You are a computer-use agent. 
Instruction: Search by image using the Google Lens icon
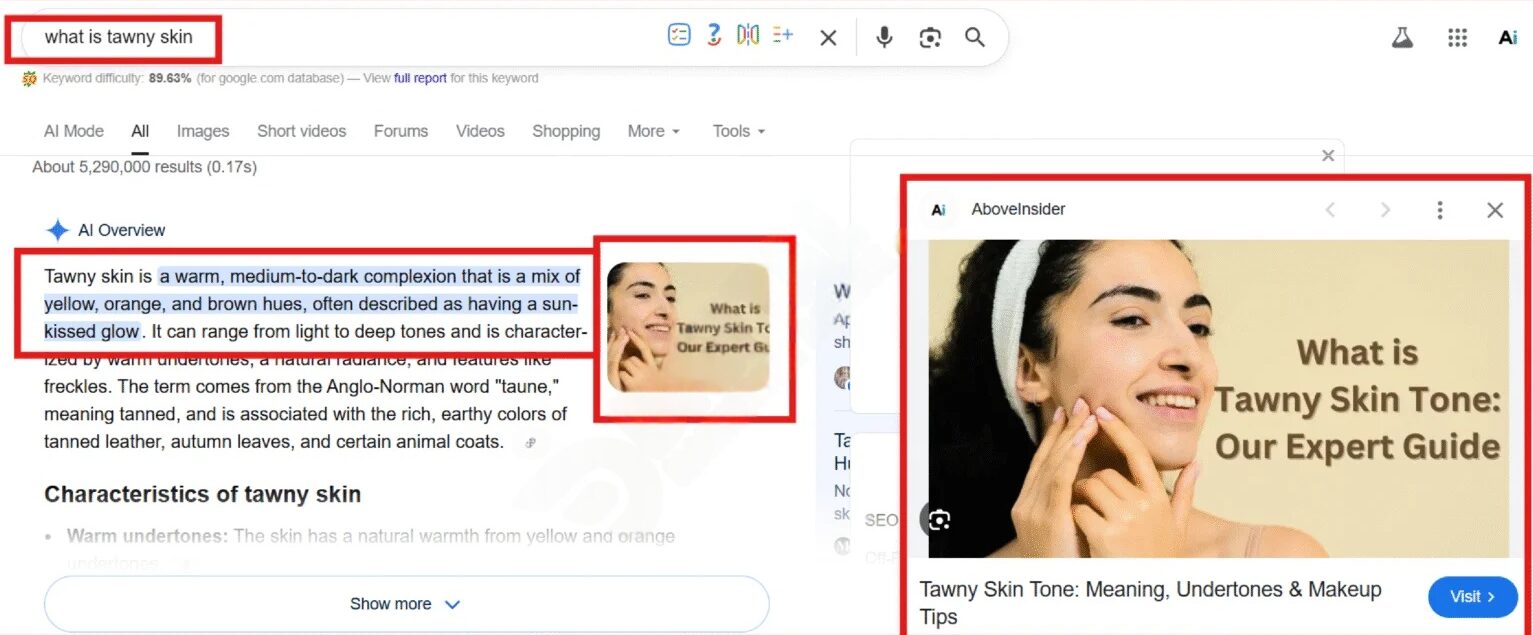click(x=930, y=37)
